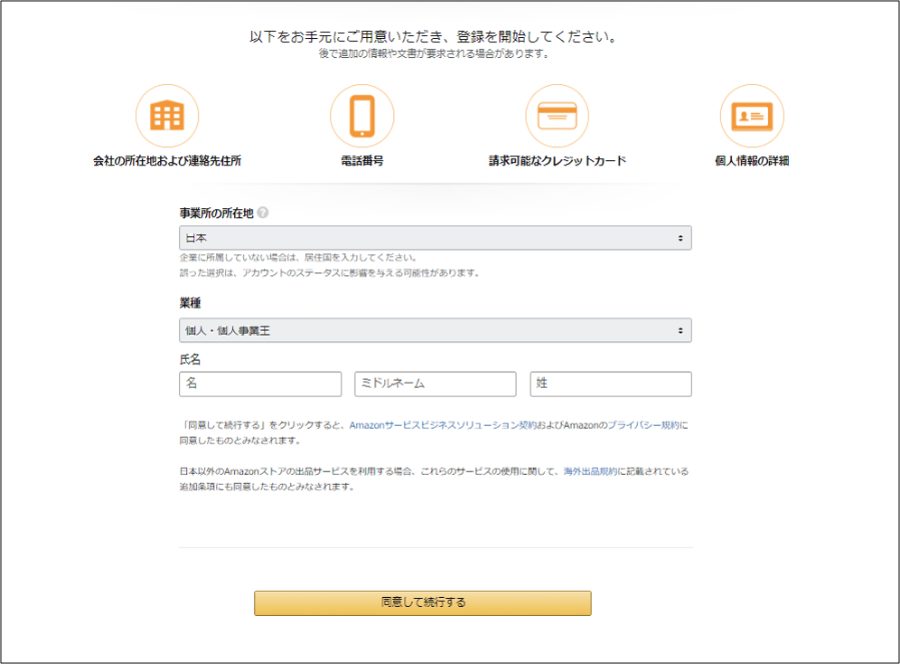Click the 電話番号 label
This screenshot has width=900, height=665.
pos(362,161)
